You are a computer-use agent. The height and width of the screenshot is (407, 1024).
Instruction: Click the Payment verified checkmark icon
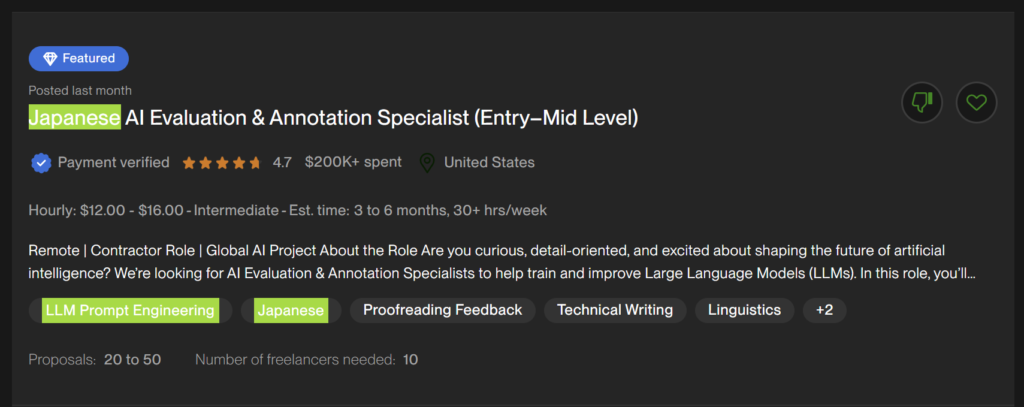tap(41, 162)
